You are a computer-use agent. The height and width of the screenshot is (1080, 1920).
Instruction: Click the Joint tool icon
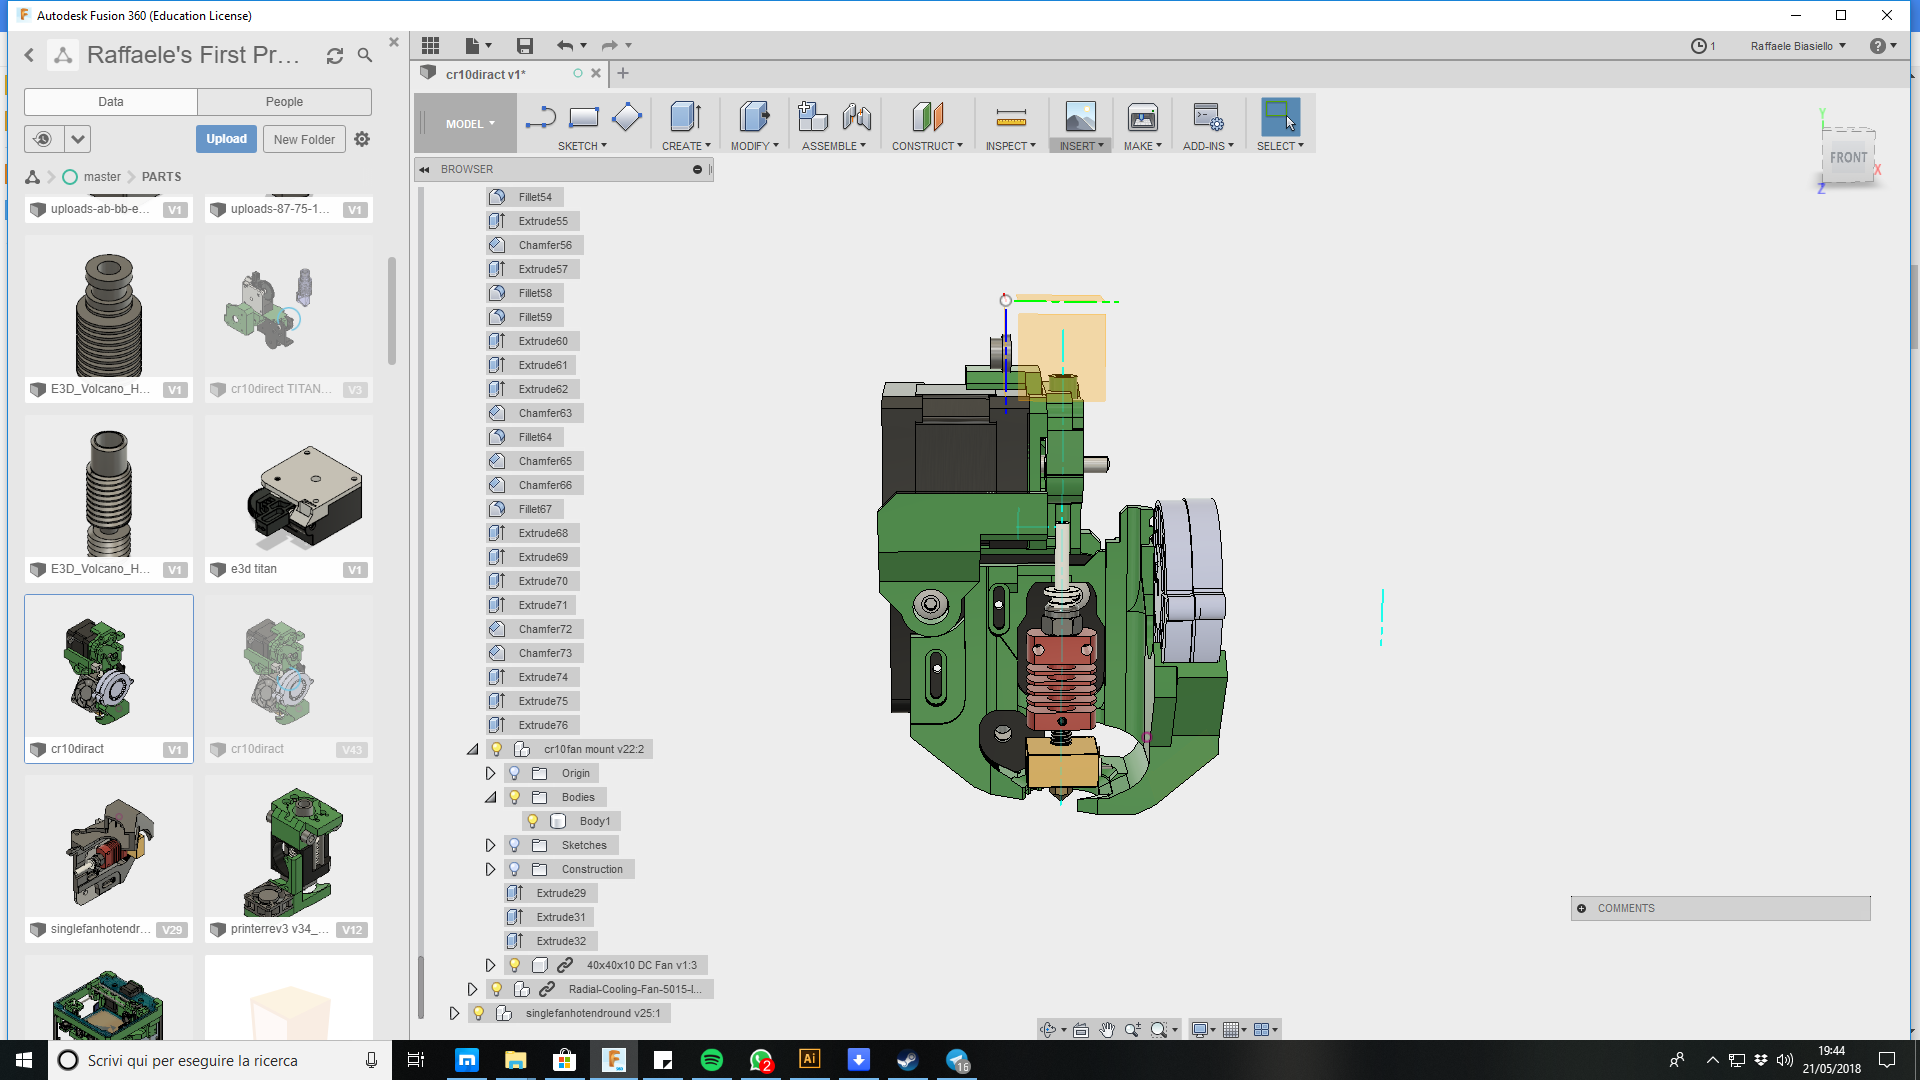(857, 118)
